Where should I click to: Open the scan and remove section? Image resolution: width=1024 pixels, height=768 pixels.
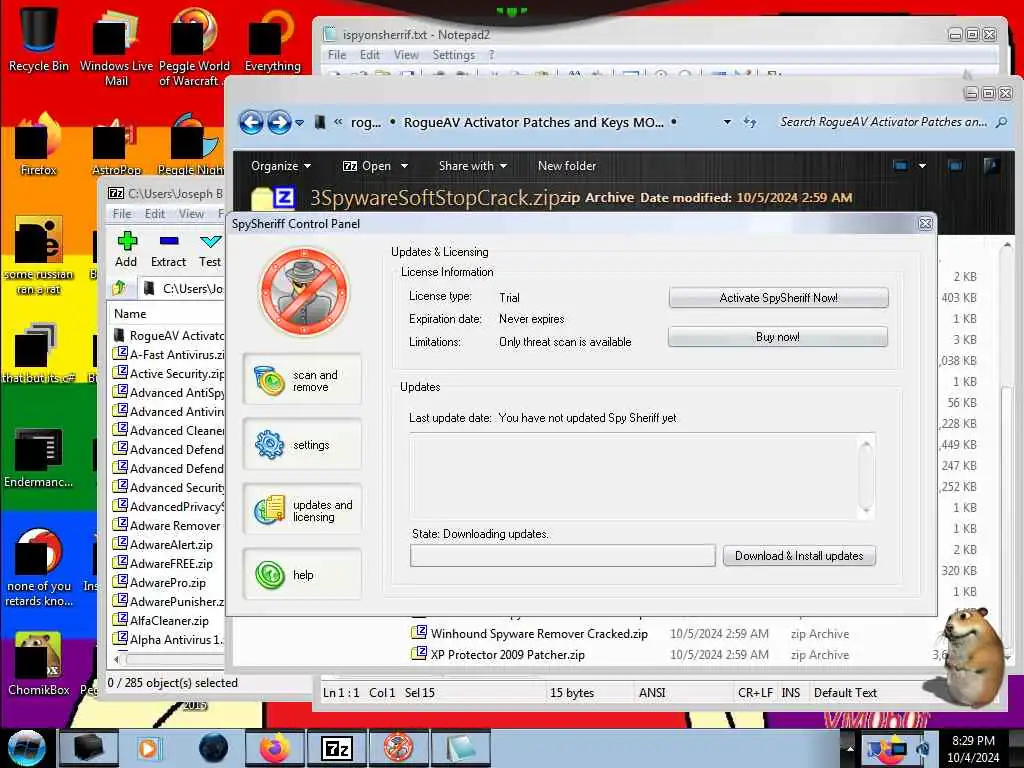coord(302,380)
